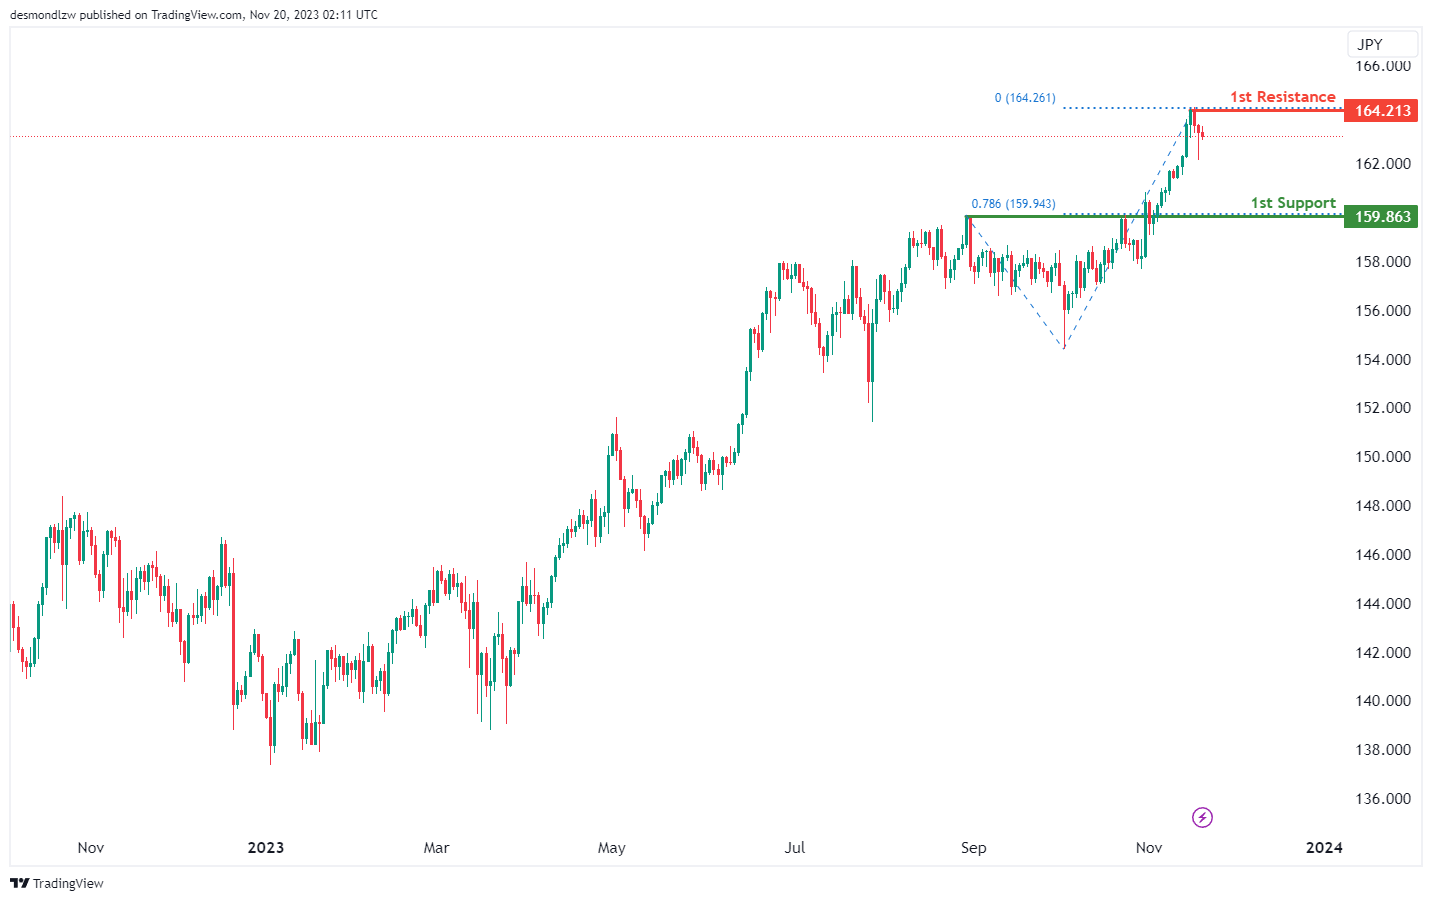Click the 2024 label on the time axis
The height and width of the screenshot is (901, 1432).
click(1324, 848)
